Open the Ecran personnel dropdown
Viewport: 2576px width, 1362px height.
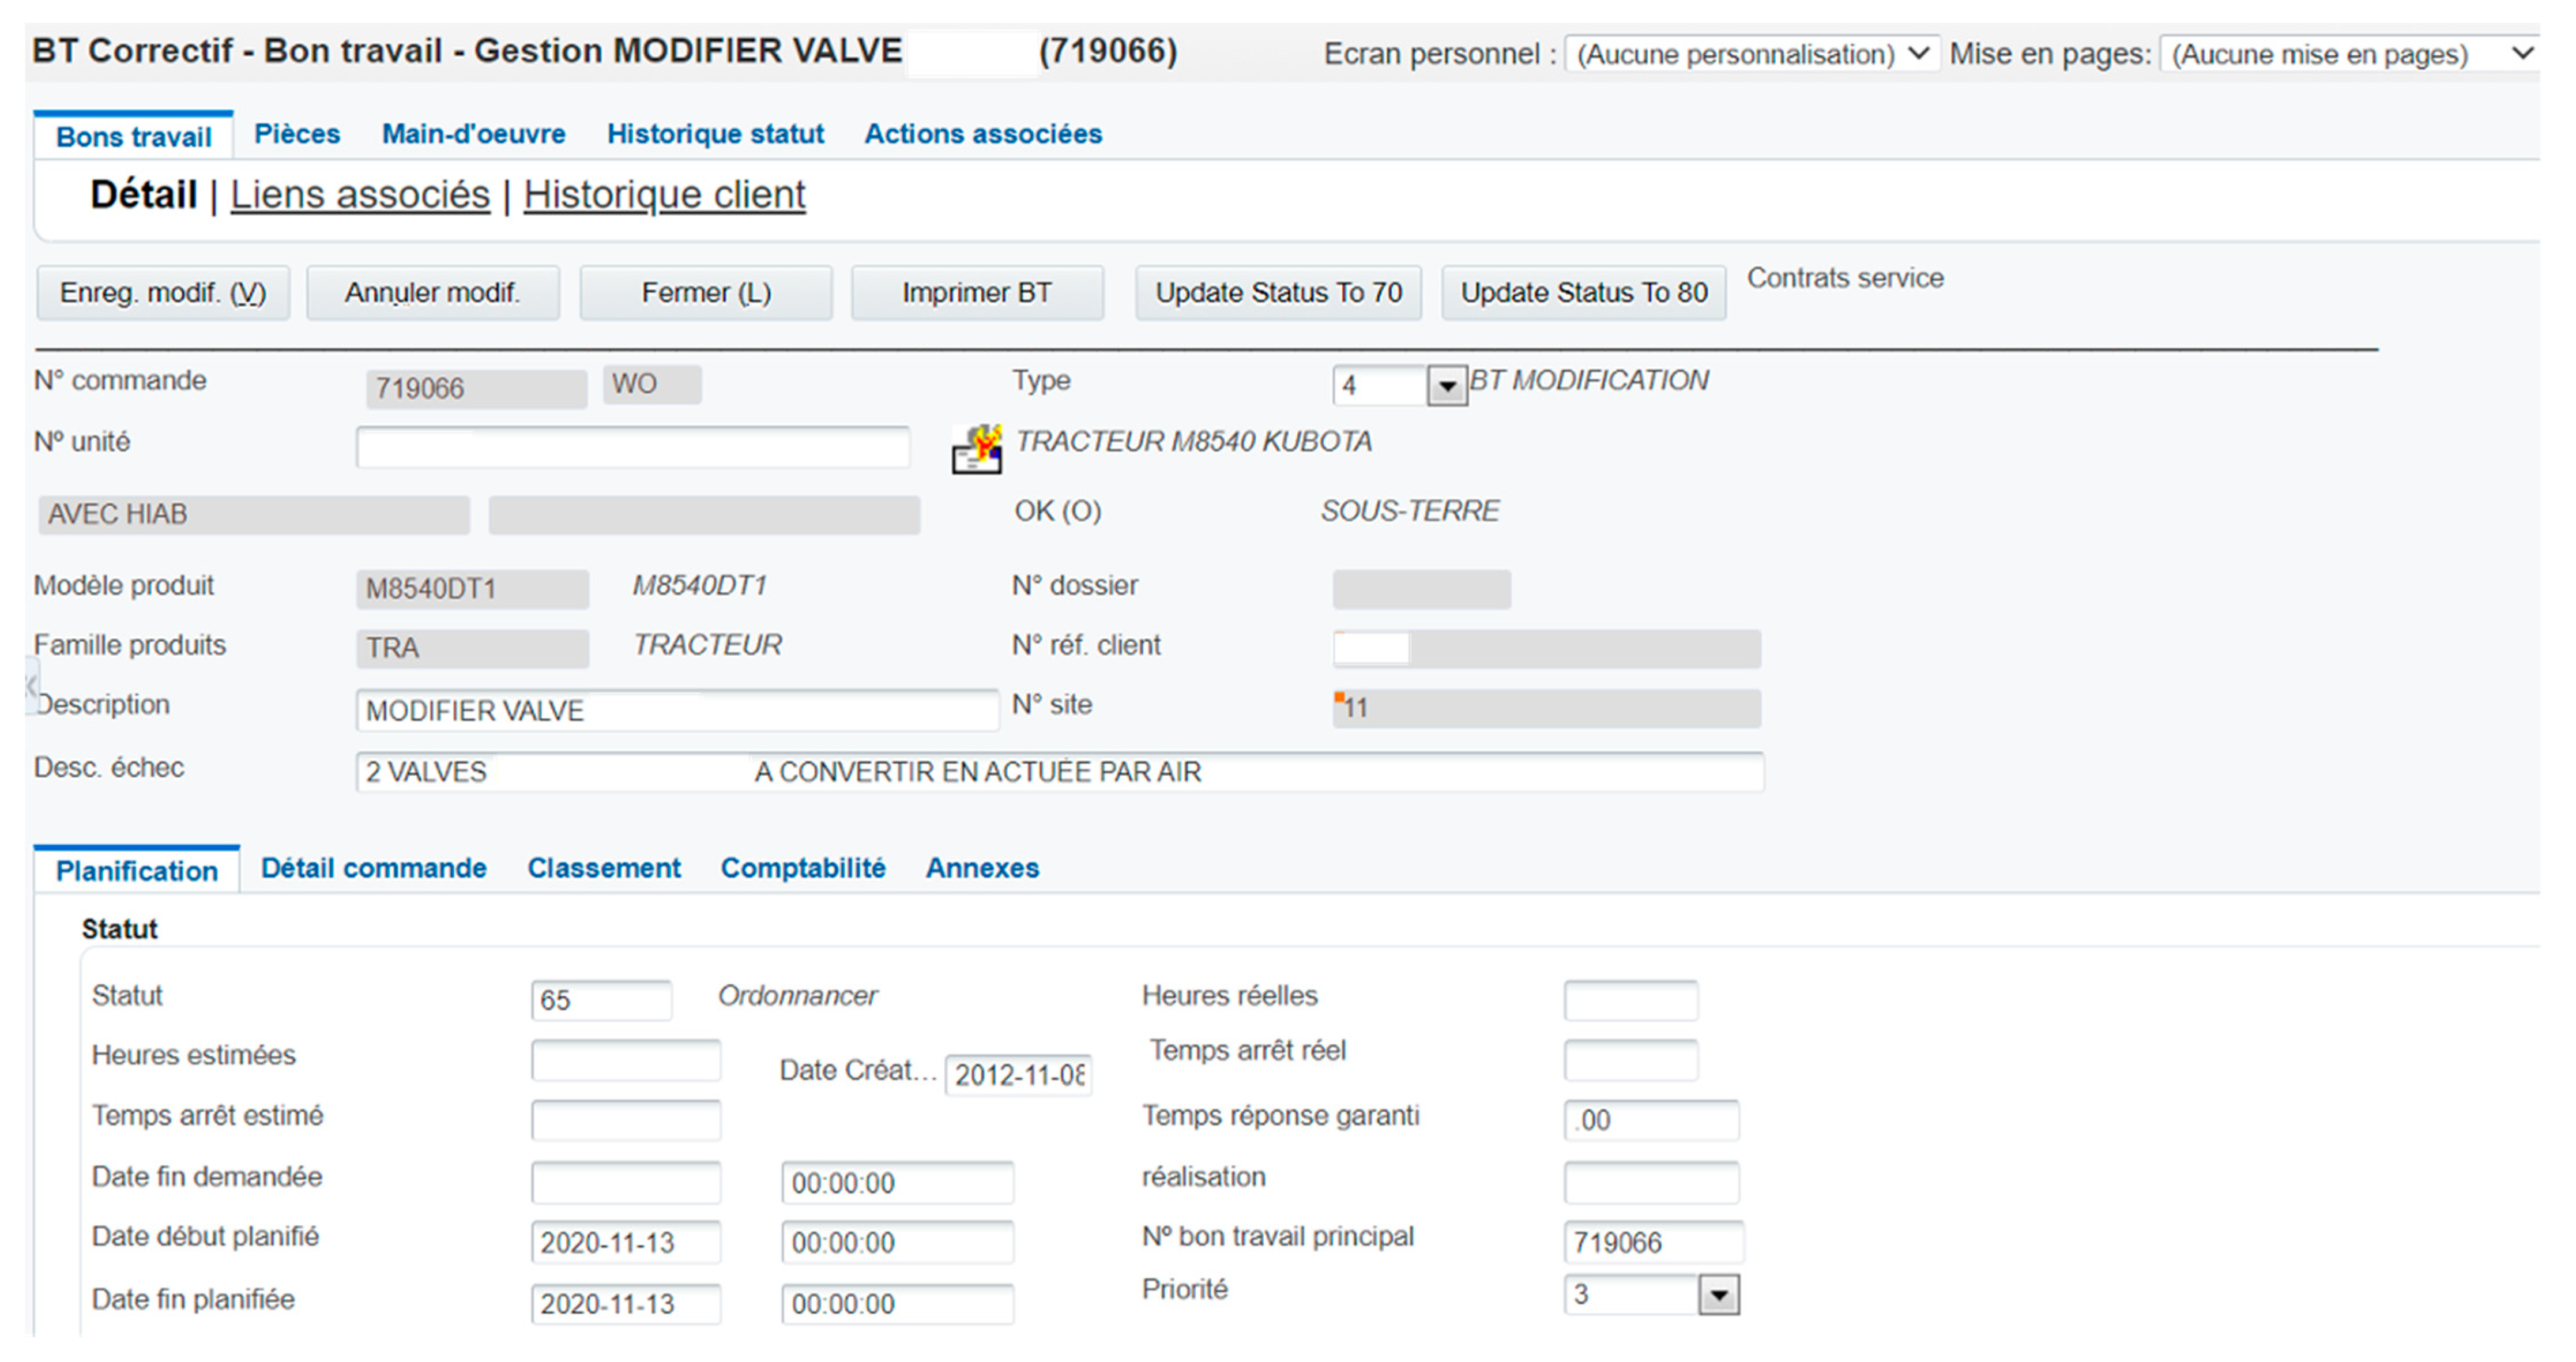[x=1751, y=53]
